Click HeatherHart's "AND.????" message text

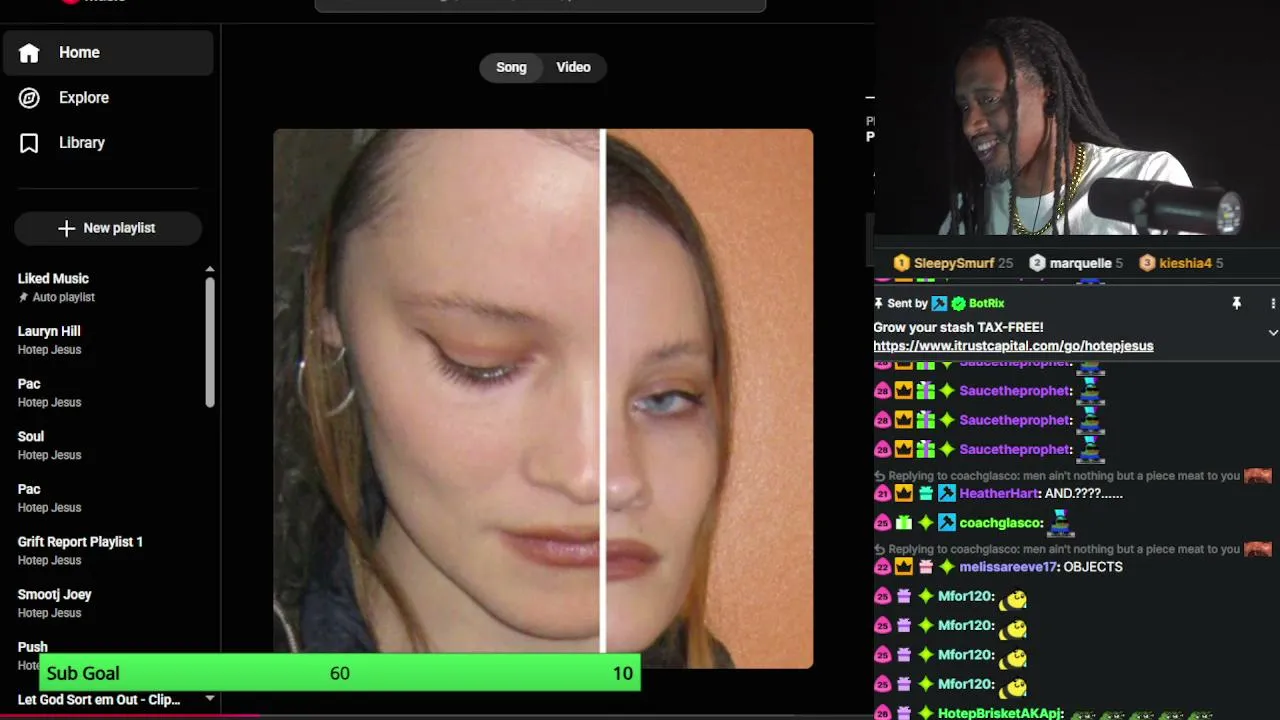click(1083, 493)
